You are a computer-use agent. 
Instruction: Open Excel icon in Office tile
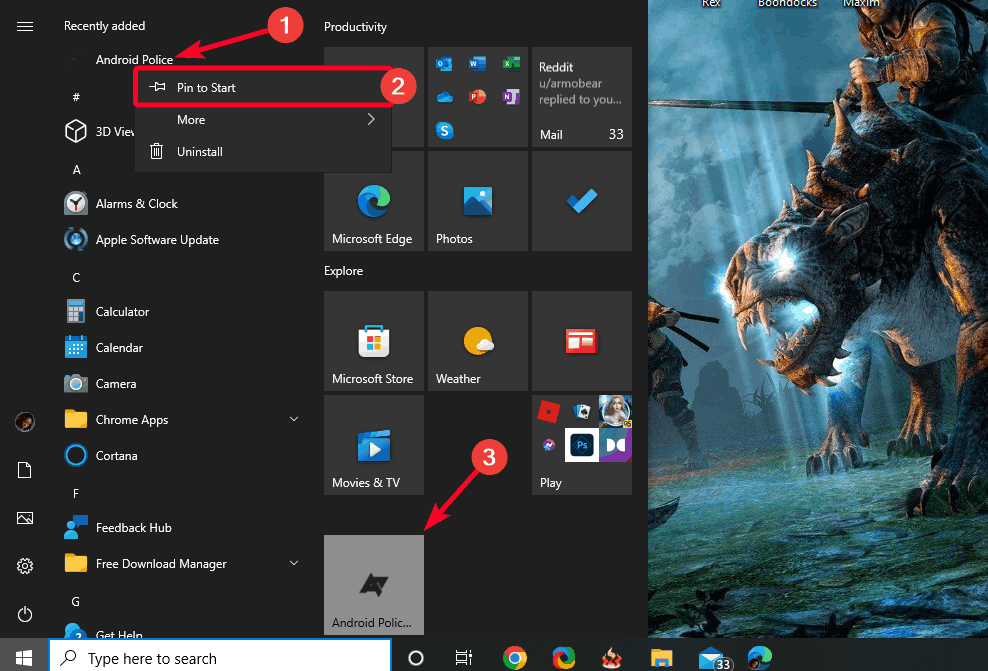pos(511,63)
